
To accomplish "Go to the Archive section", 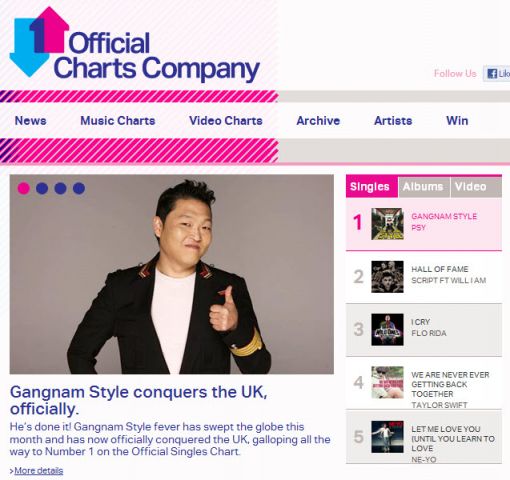I will (318, 121).
